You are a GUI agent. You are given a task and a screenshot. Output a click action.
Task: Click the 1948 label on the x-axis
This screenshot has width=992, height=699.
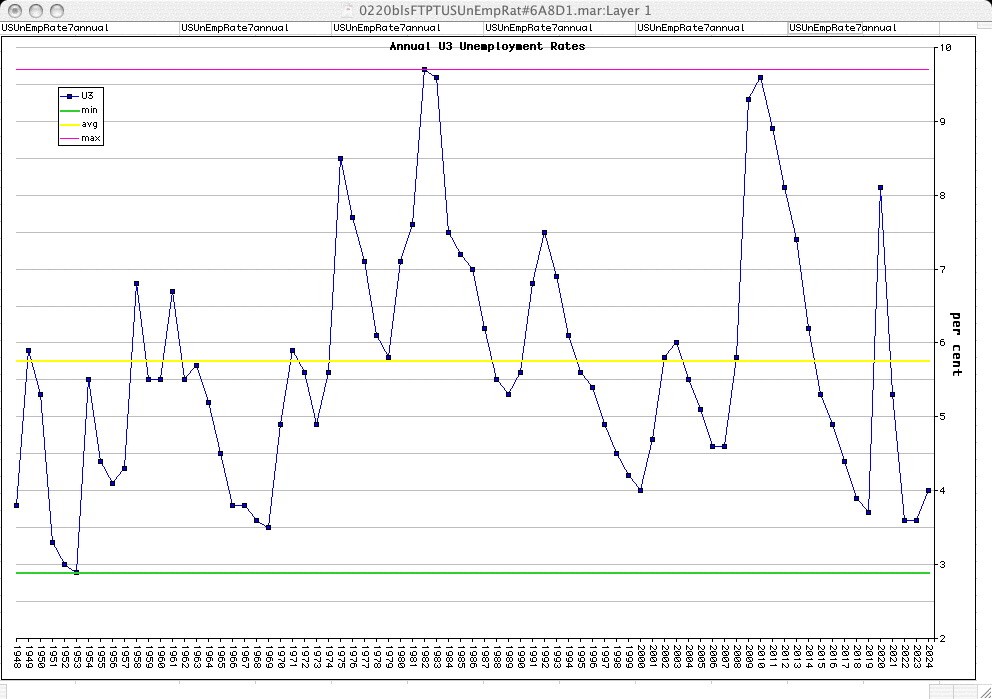click(17, 655)
